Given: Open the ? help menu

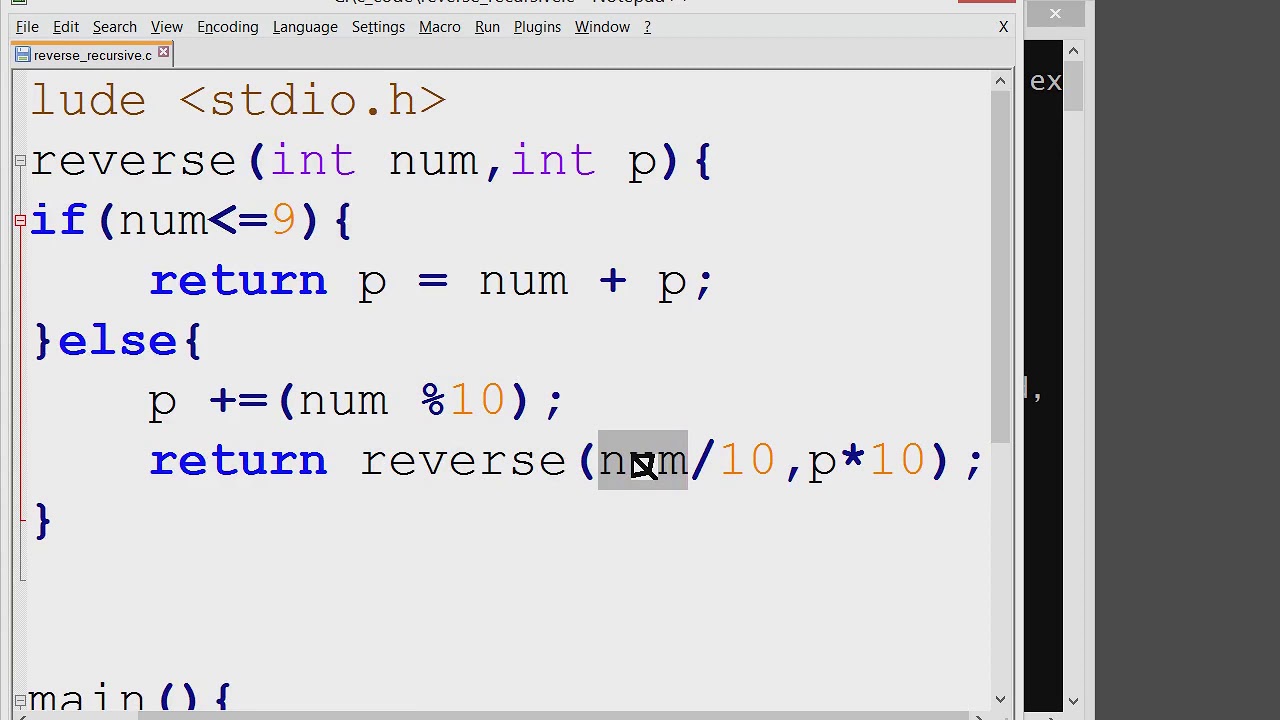Looking at the screenshot, I should click(647, 27).
